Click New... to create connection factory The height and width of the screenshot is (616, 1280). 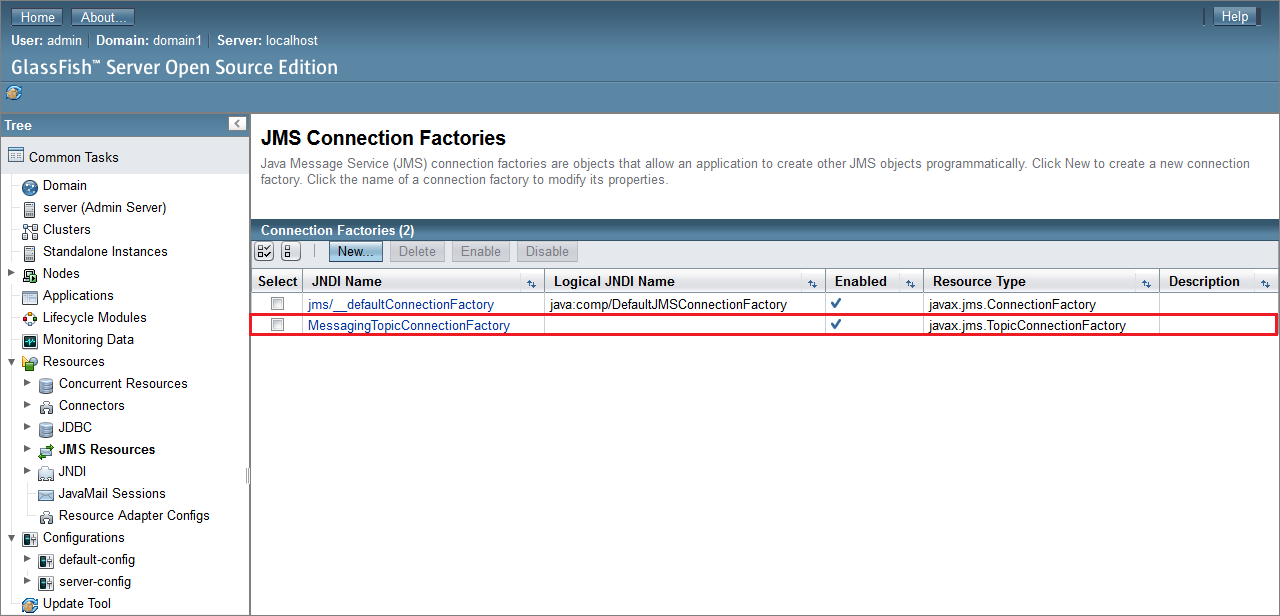tap(356, 251)
